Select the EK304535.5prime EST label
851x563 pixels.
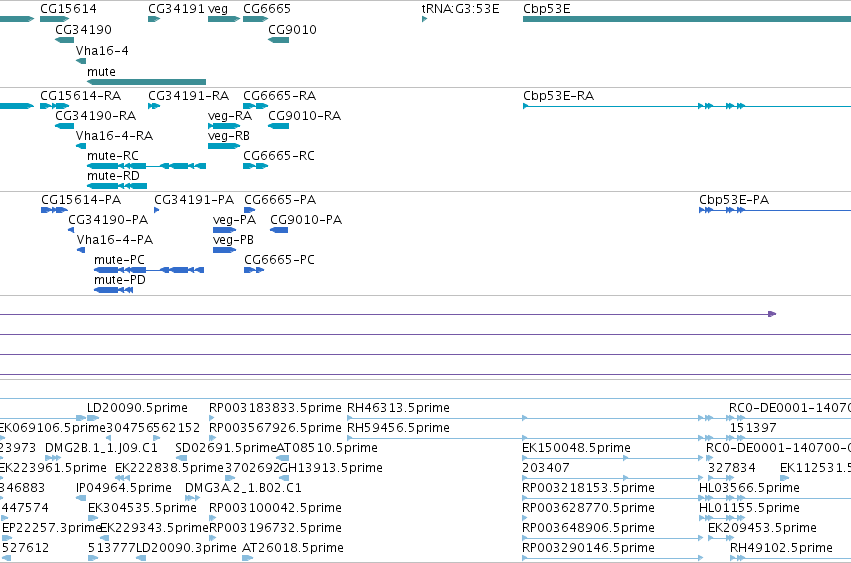[142, 508]
